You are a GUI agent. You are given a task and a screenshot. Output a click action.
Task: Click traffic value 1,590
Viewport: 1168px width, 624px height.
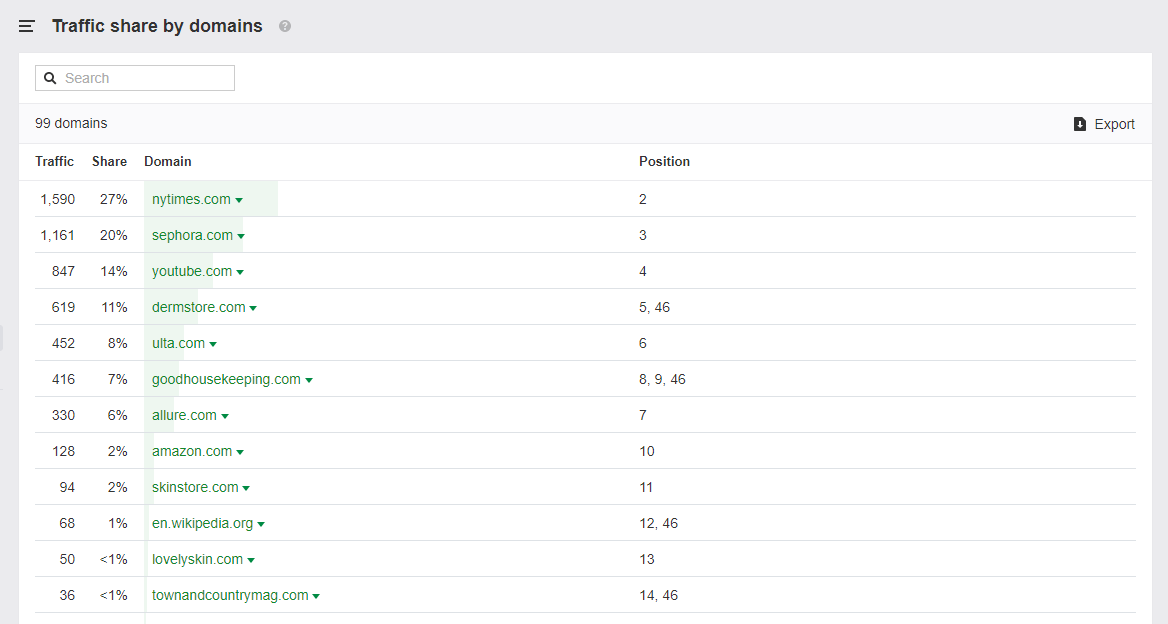[58, 199]
